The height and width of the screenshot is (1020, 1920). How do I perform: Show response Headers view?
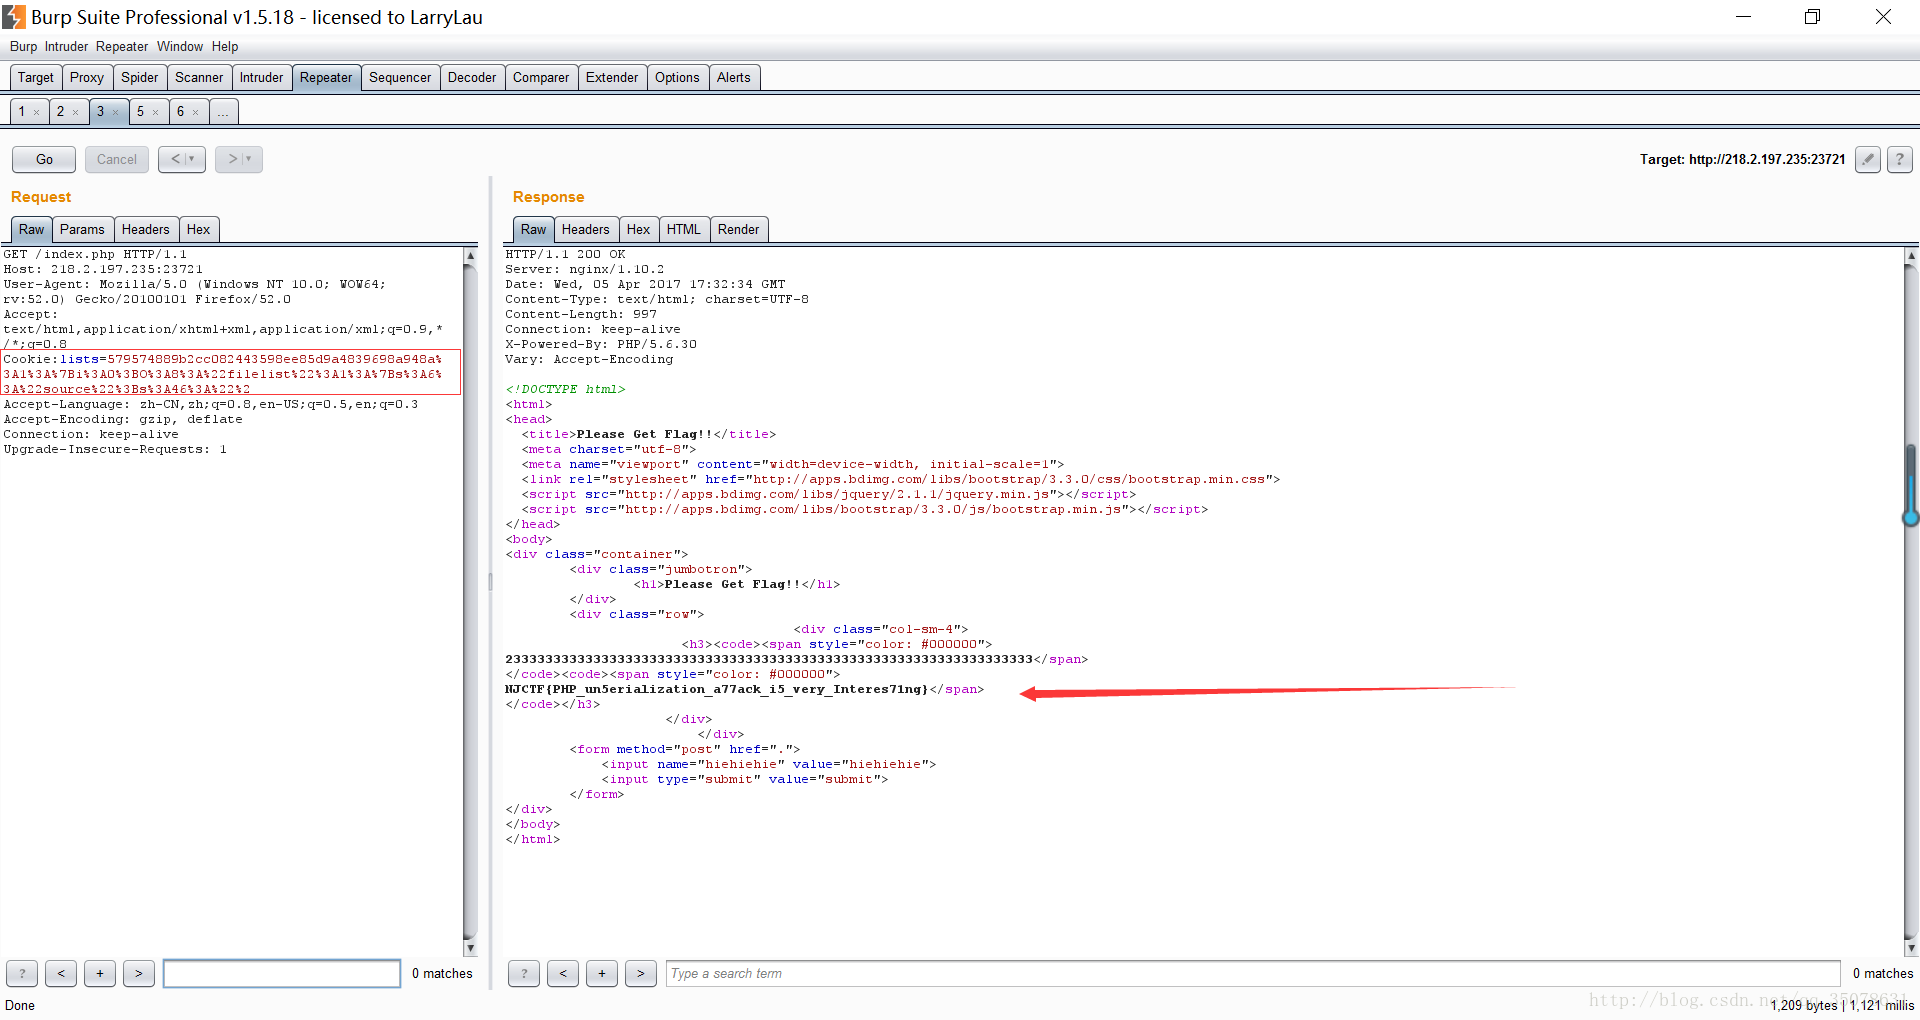(x=586, y=229)
